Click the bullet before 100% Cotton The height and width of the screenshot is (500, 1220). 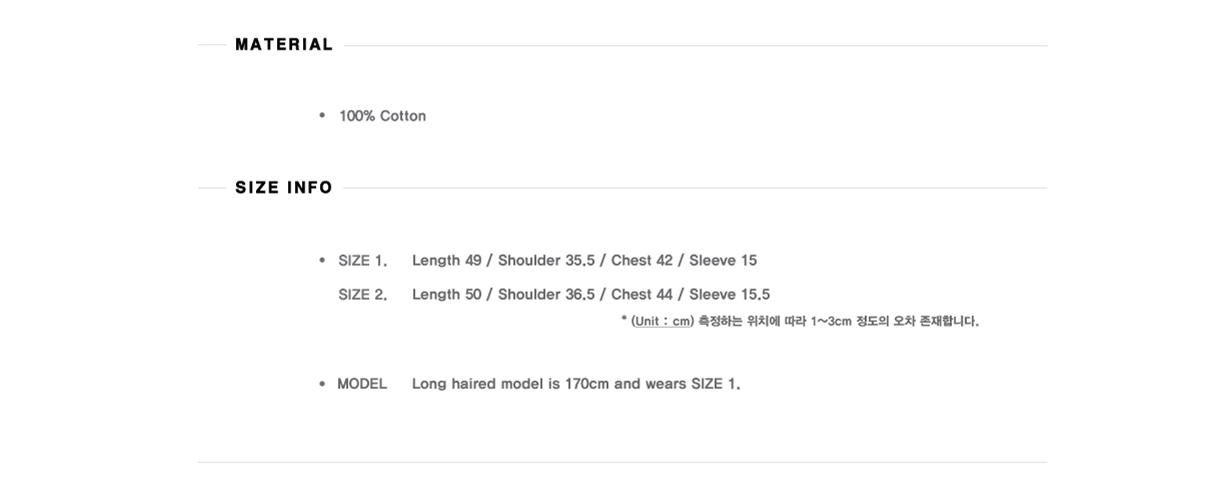(322, 116)
